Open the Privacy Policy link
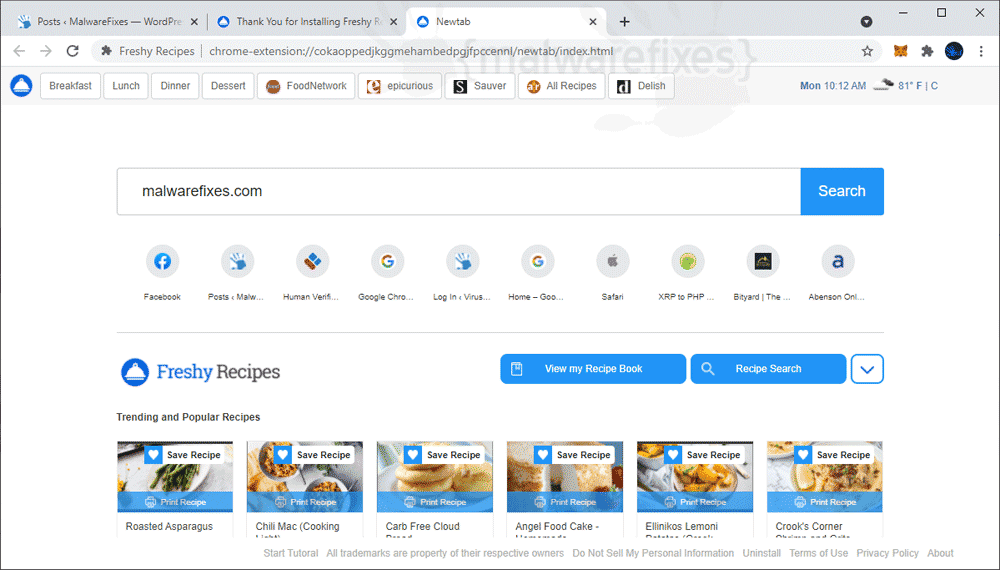The image size is (1000, 570). point(887,553)
